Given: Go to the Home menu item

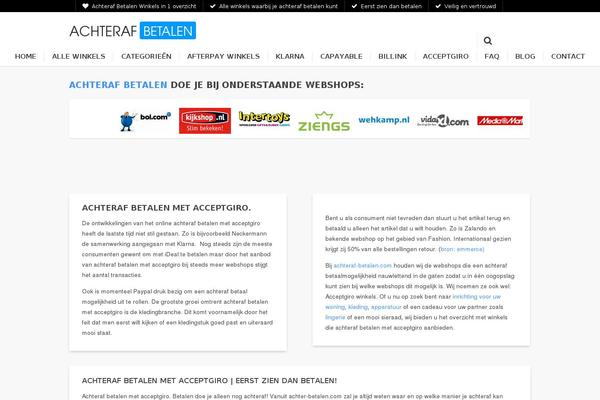Looking at the screenshot, I should pos(25,56).
